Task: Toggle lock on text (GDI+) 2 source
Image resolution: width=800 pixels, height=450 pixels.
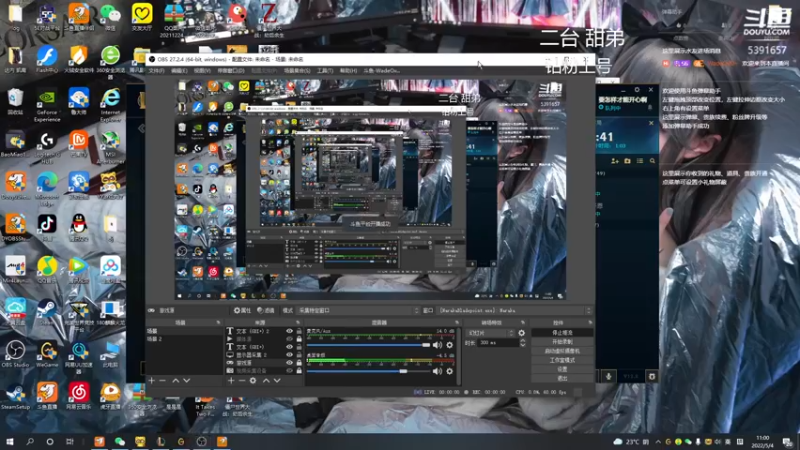Action: click(299, 331)
